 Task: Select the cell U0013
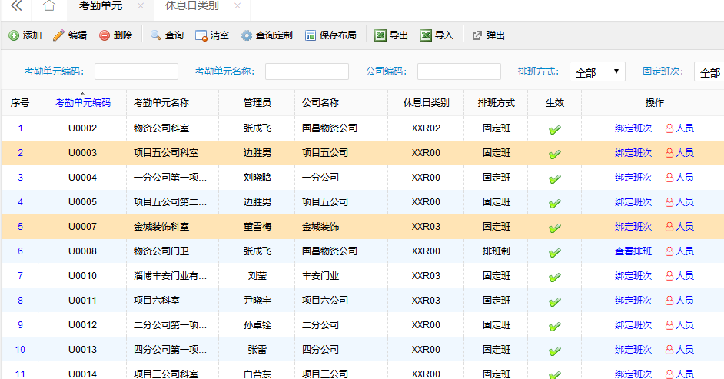[83, 349]
